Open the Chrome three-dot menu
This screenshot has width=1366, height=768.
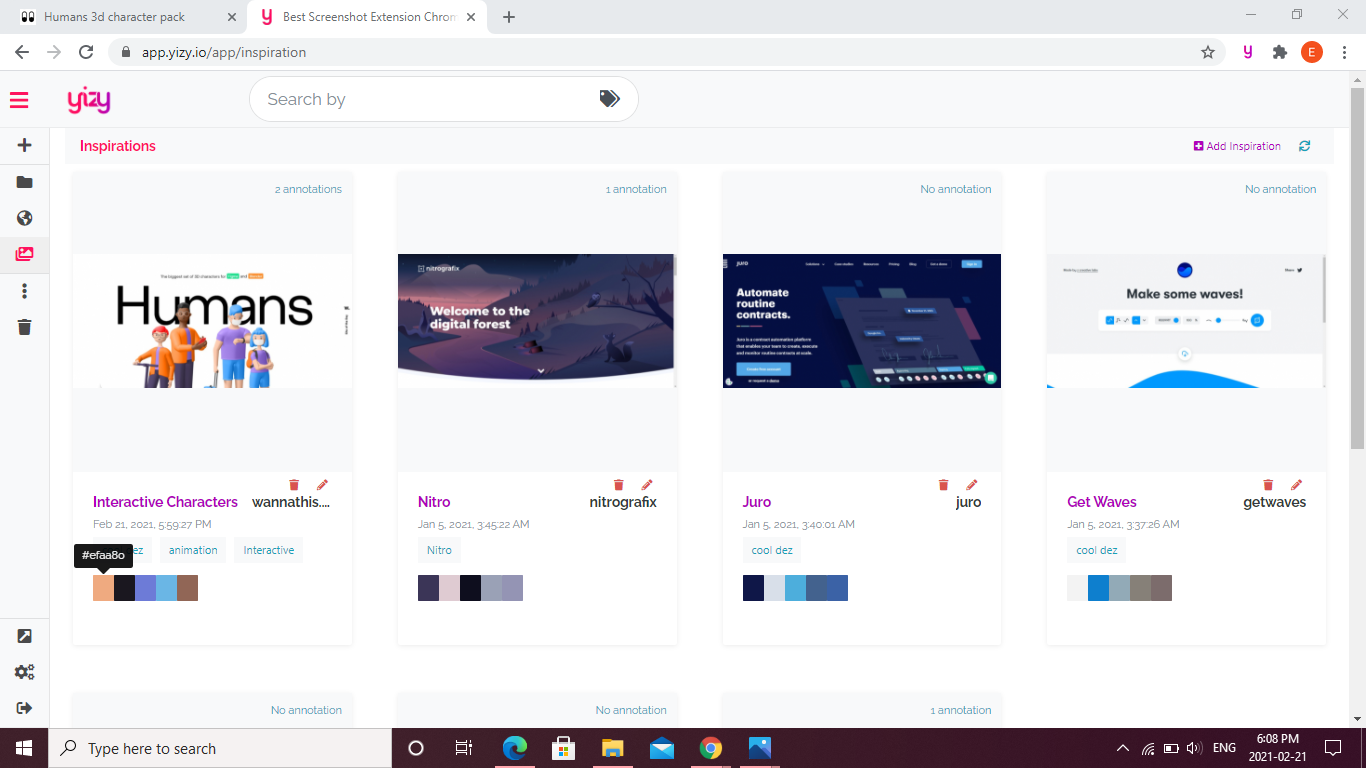point(1344,52)
